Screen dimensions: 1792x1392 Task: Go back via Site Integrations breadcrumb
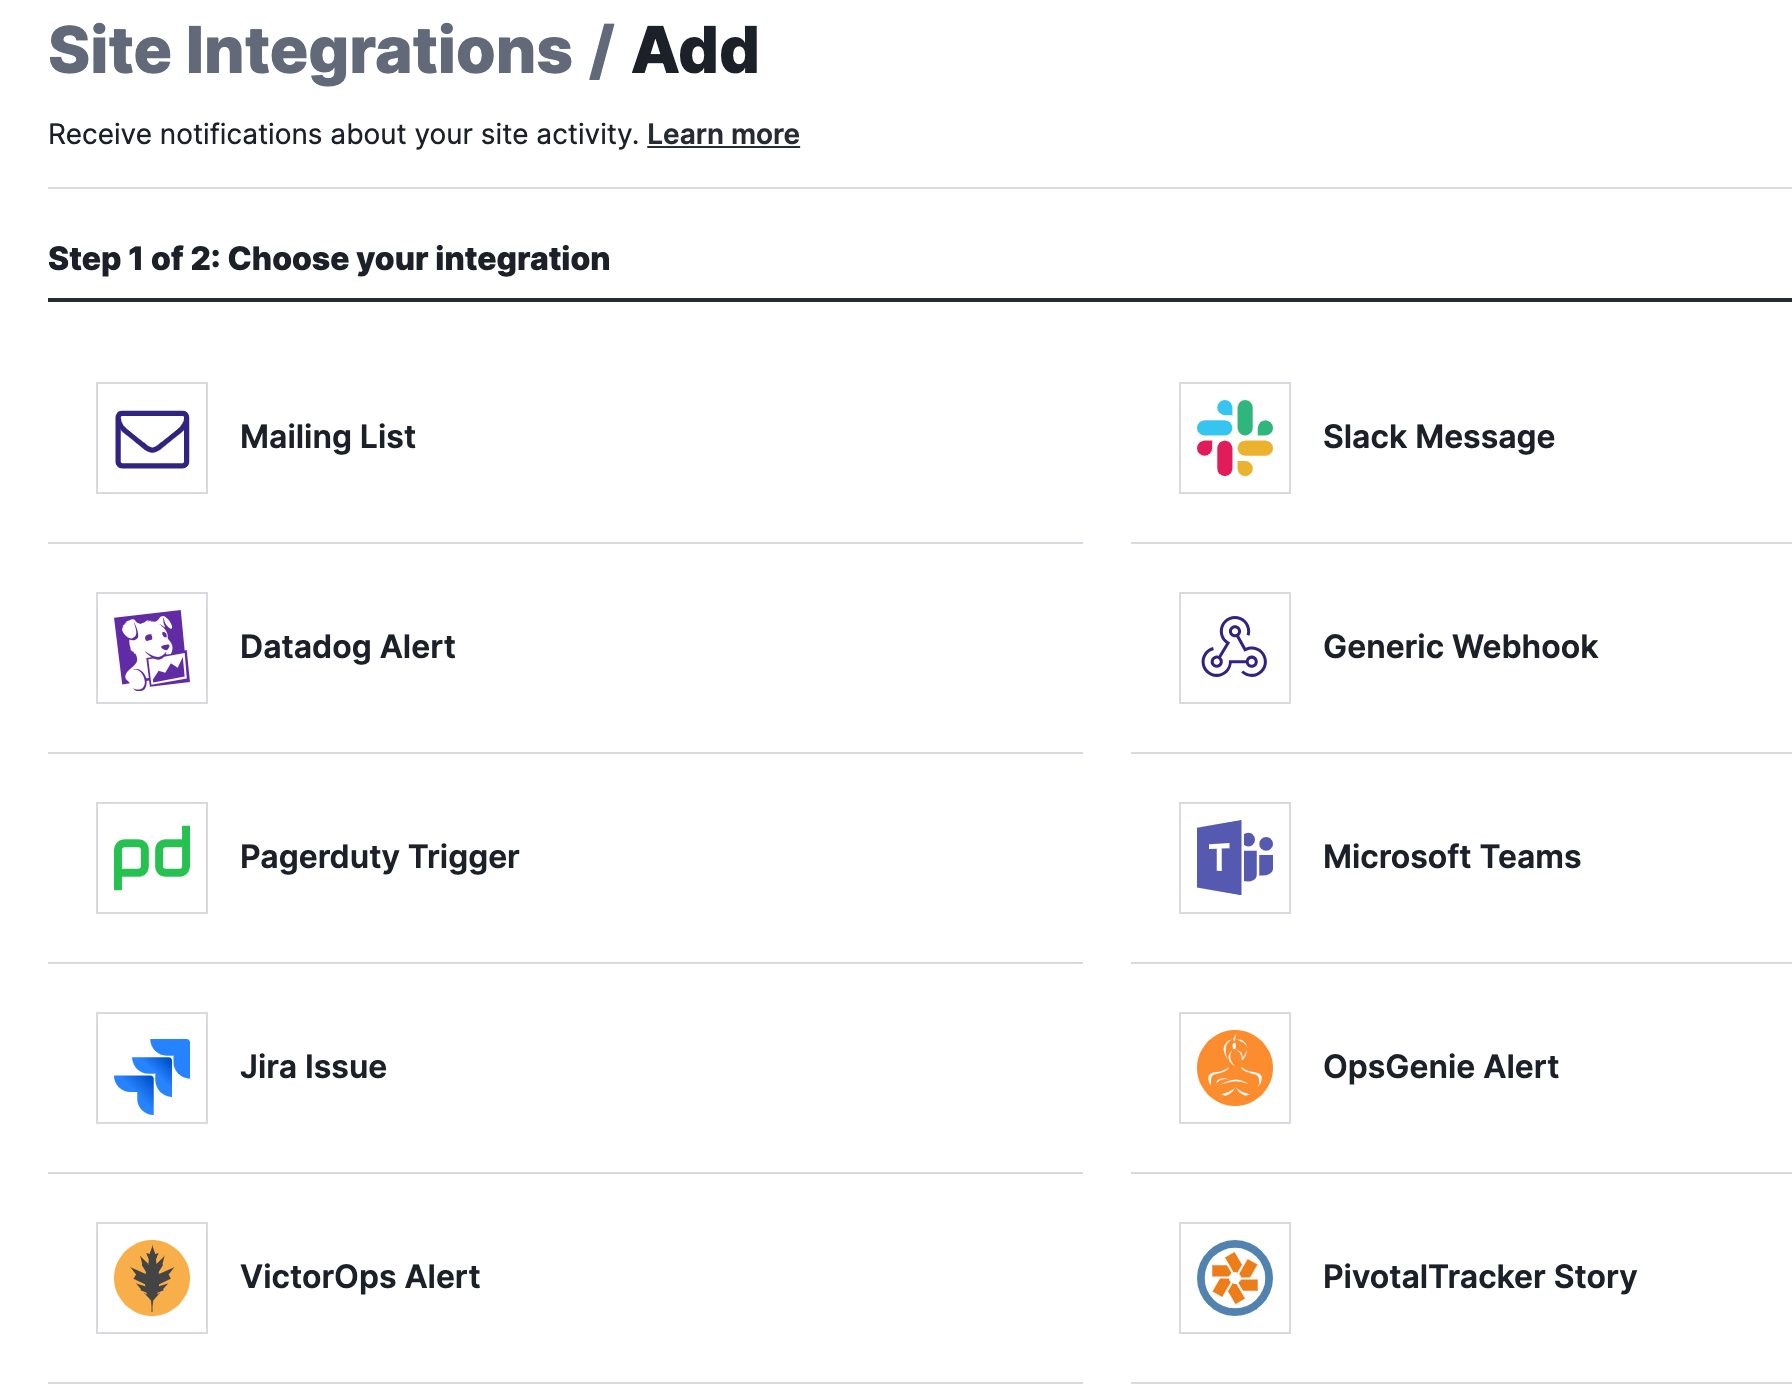click(x=310, y=50)
